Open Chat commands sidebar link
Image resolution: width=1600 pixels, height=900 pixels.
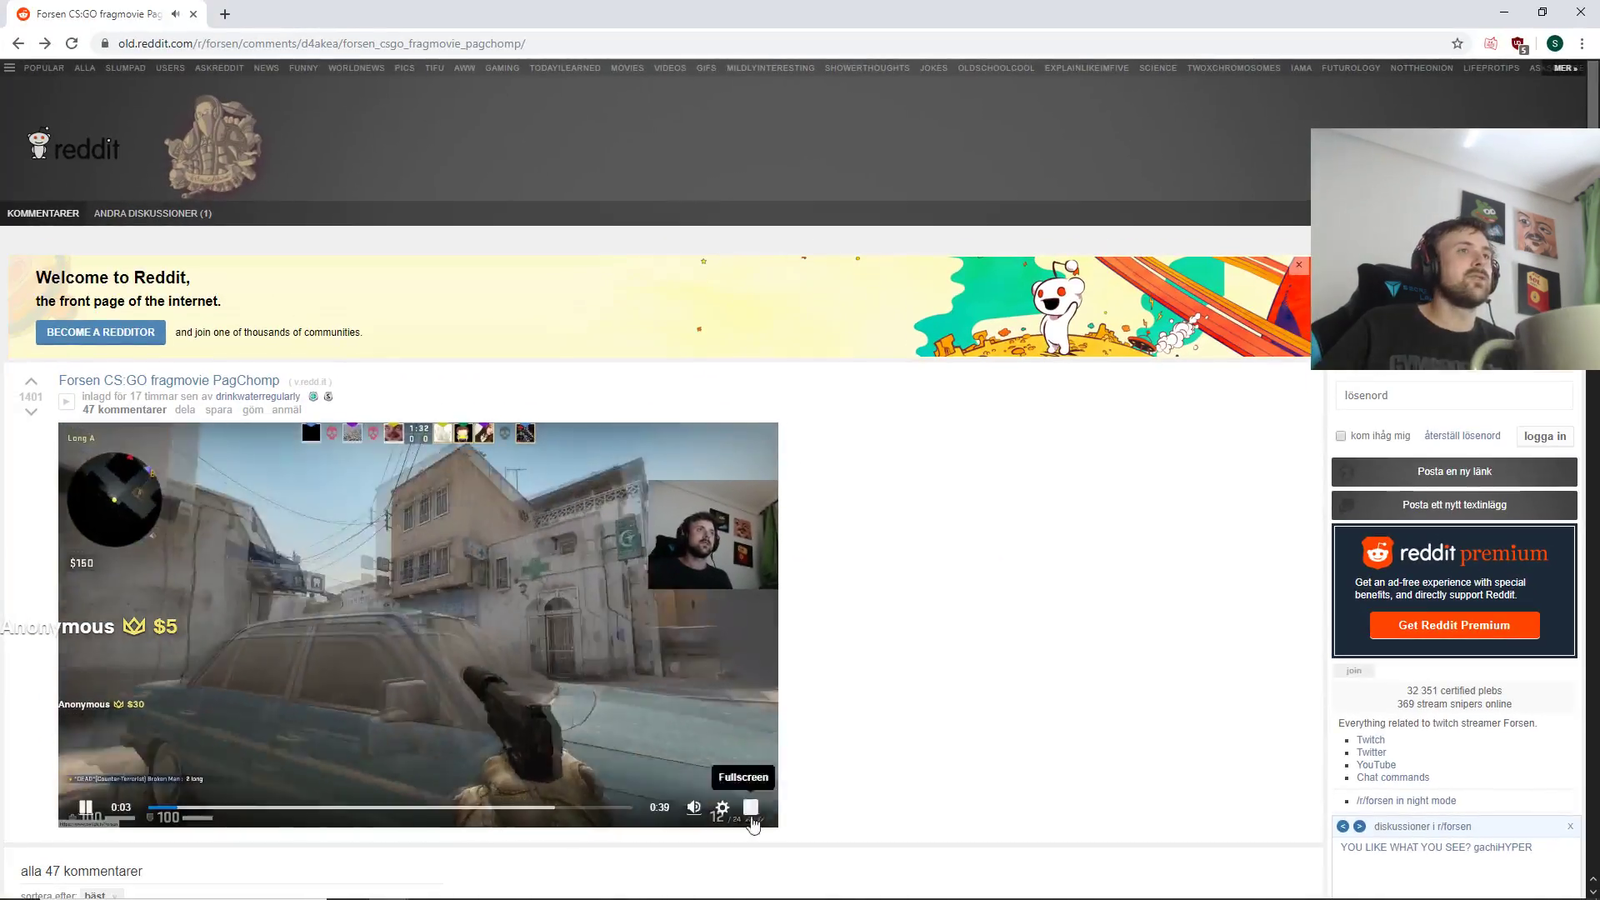click(x=1393, y=777)
